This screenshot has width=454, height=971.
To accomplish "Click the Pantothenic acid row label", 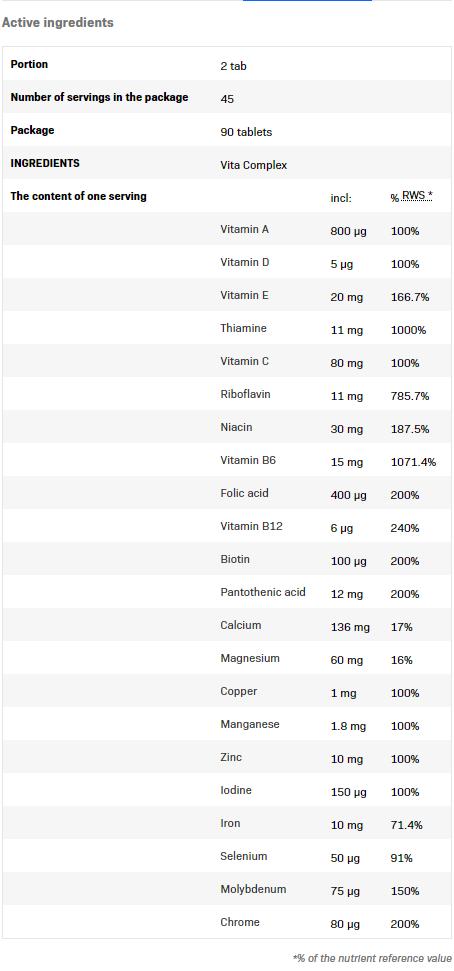I will 263,592.
